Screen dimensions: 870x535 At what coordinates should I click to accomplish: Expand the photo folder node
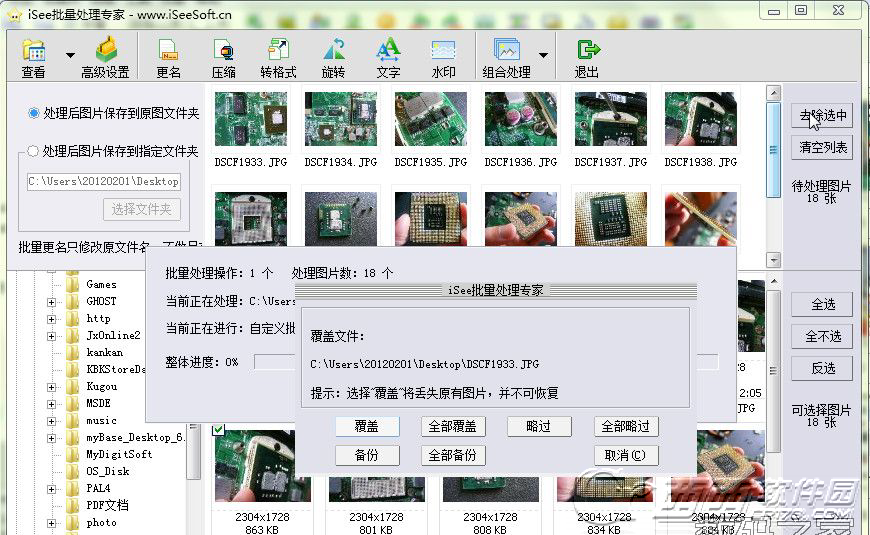tap(52, 523)
